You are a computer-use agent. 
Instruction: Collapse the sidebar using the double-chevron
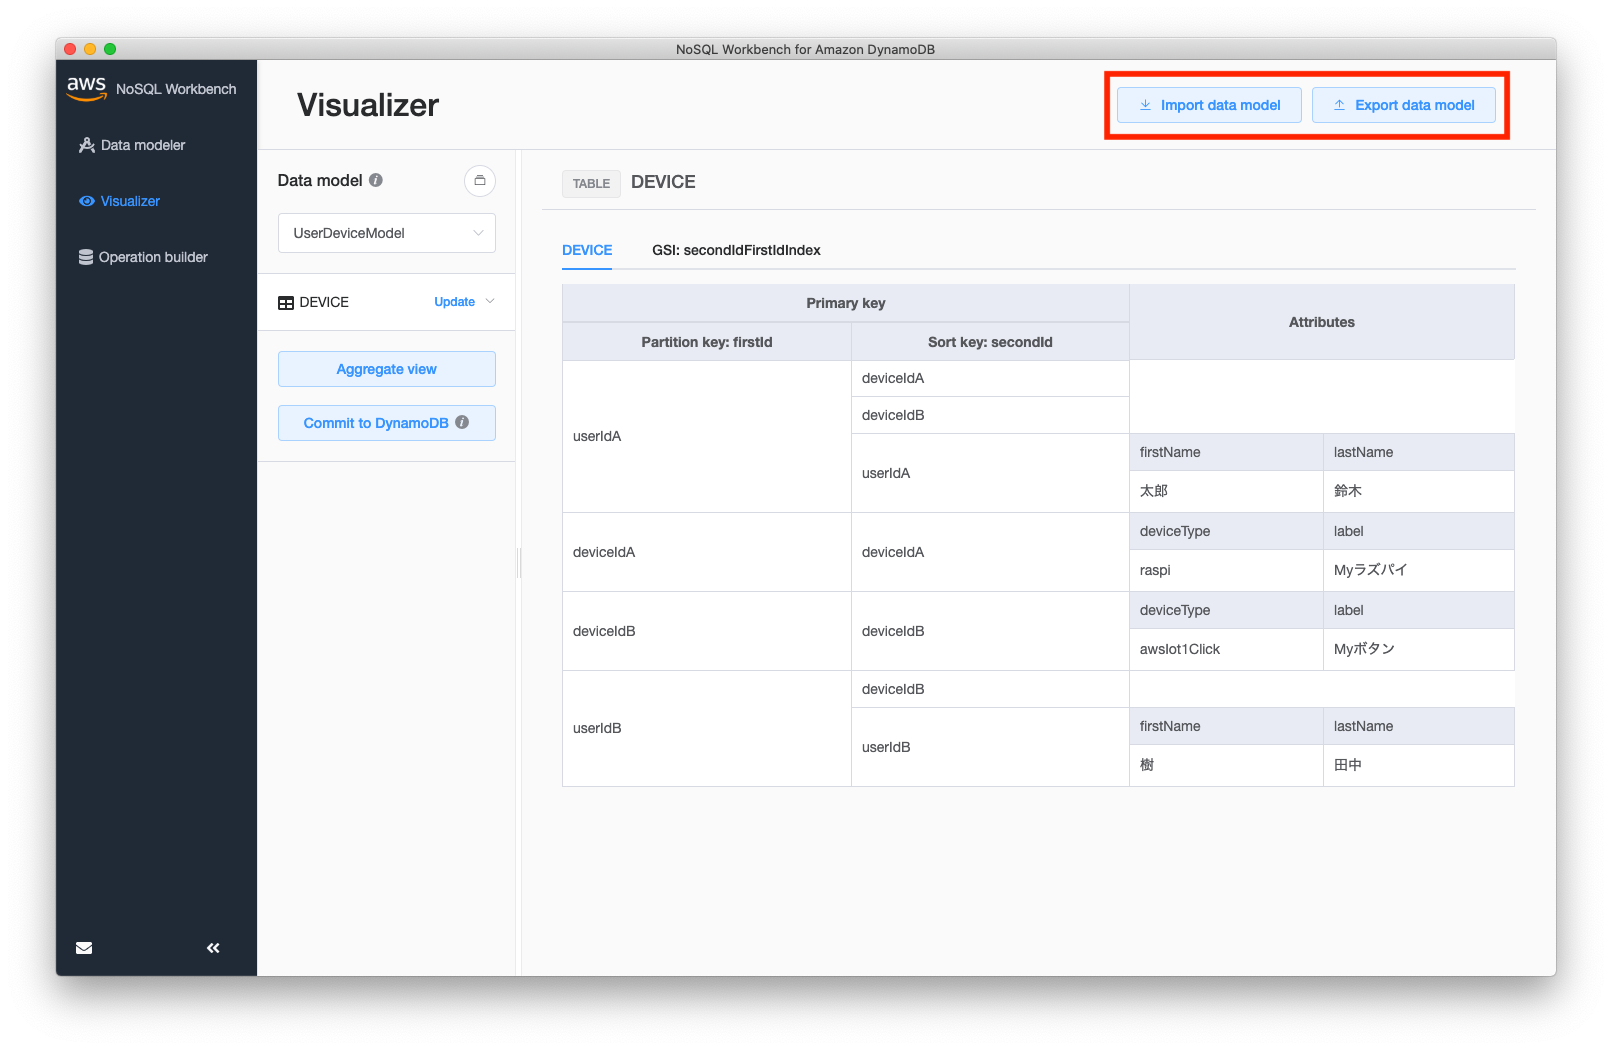(212, 947)
